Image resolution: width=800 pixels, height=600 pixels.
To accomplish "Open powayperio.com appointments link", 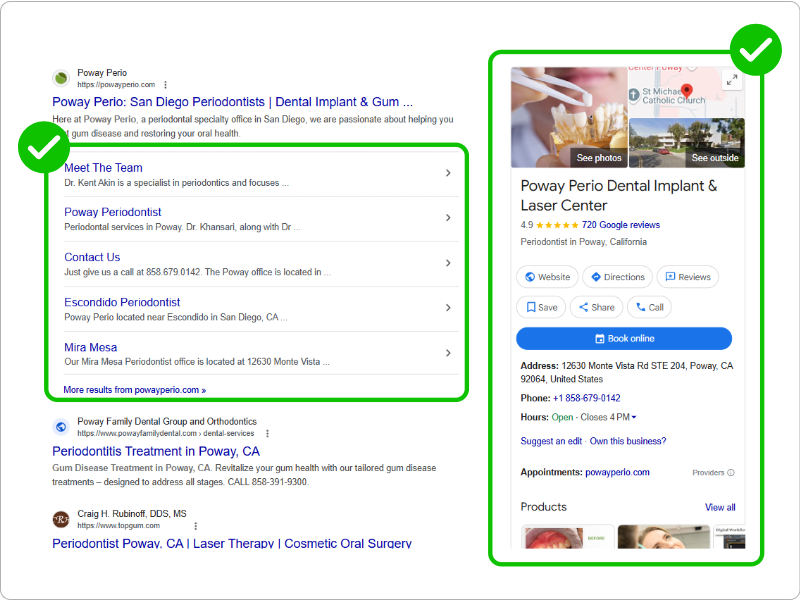I will point(617,472).
